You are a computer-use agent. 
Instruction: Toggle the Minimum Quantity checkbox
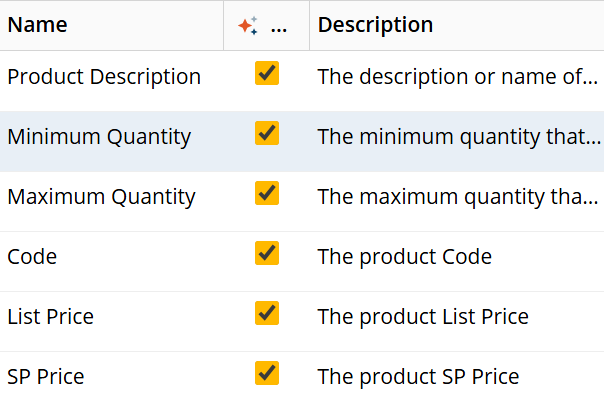(267, 133)
